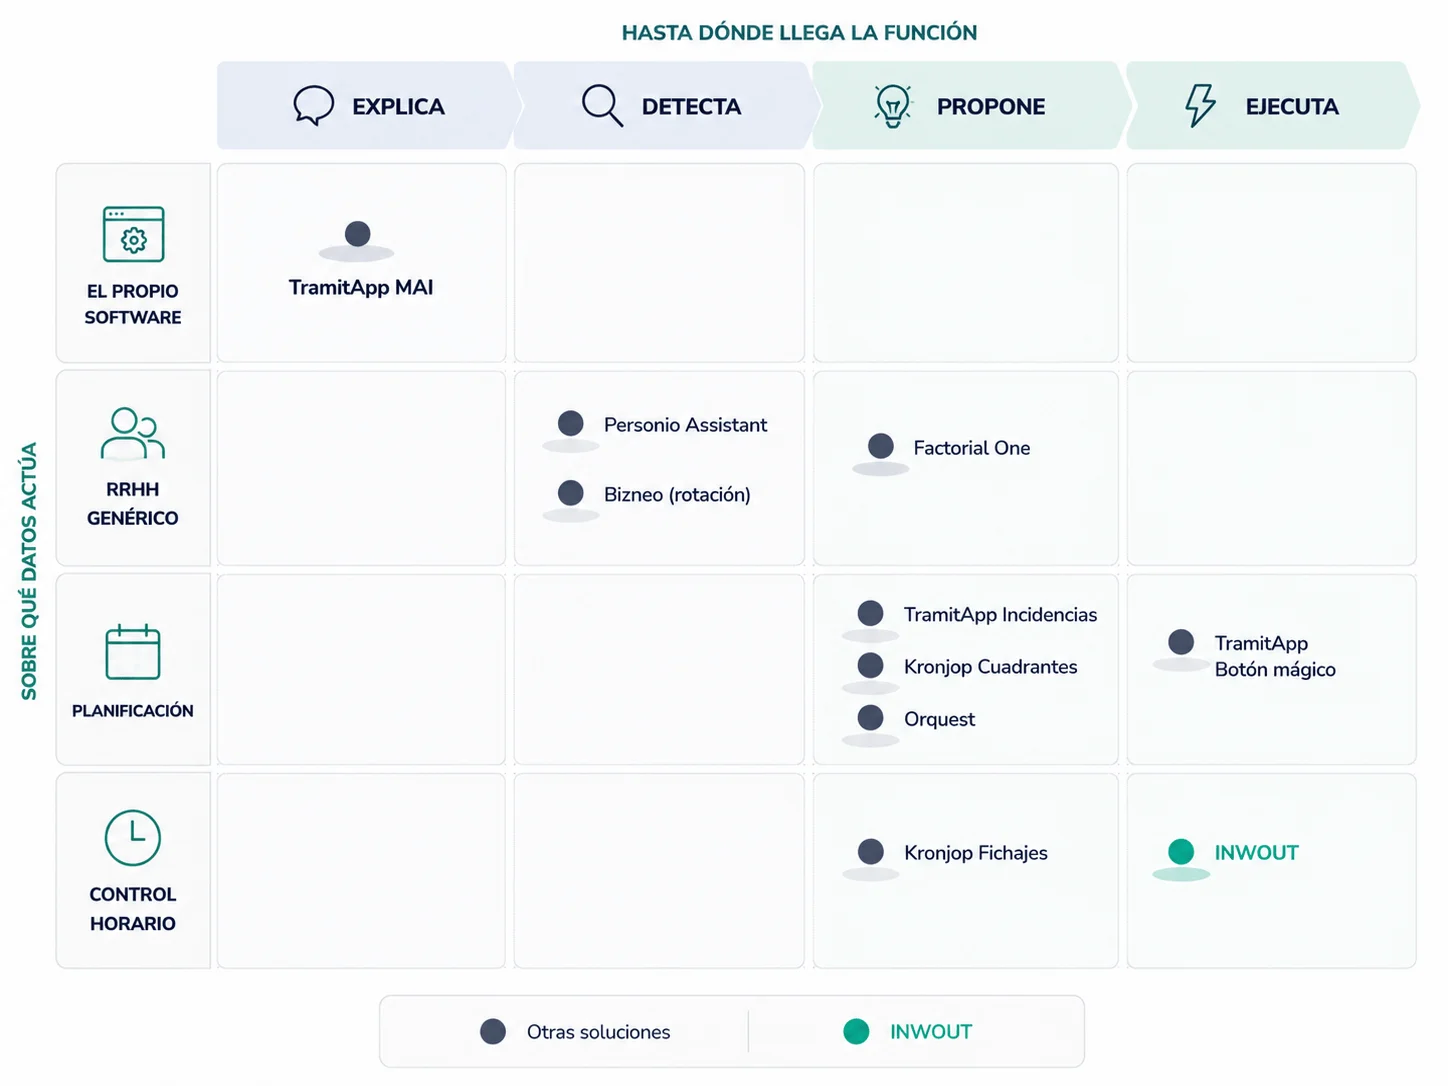Click the magnifying glass icon beside DETECTA
1448x1086 pixels.
click(602, 105)
